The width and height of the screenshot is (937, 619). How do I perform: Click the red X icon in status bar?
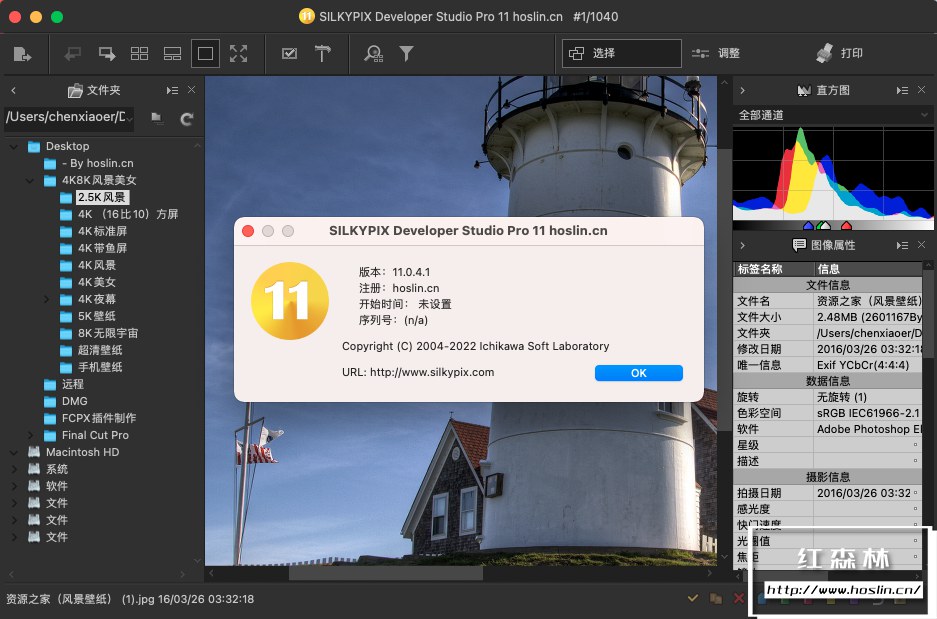tap(739, 598)
